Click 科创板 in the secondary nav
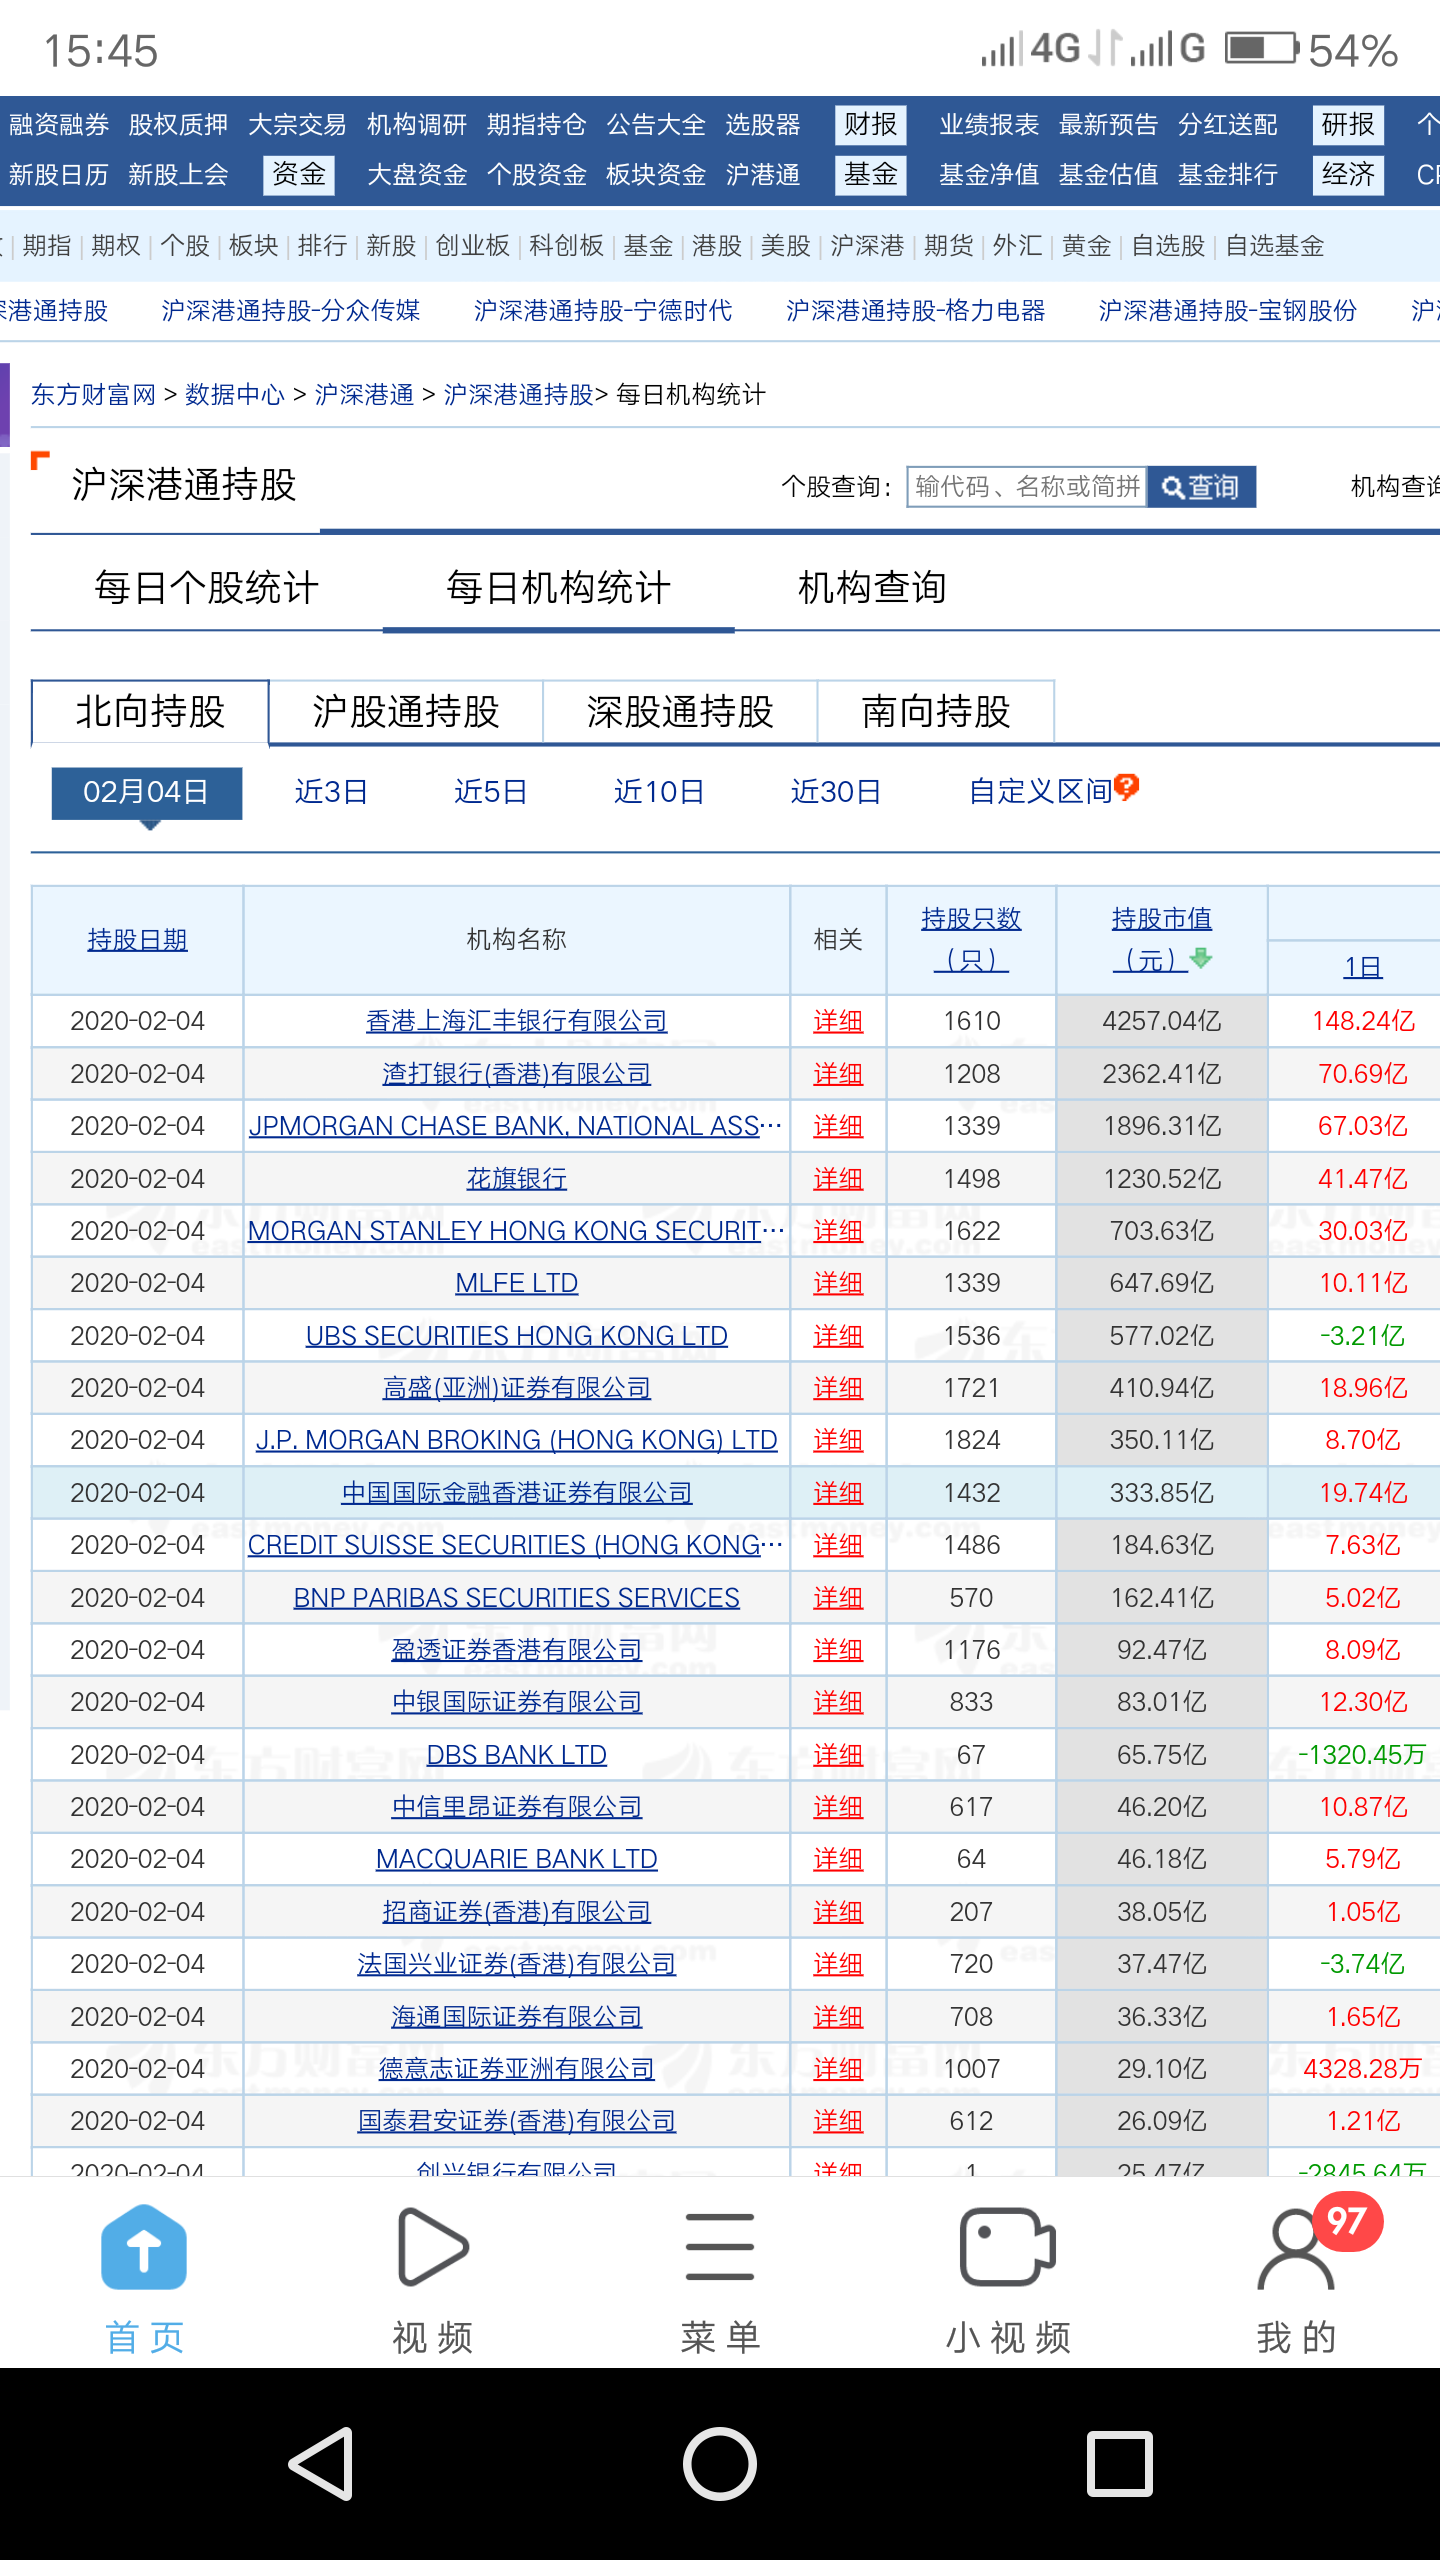Screen dimensions: 1440x2560 (x=566, y=246)
